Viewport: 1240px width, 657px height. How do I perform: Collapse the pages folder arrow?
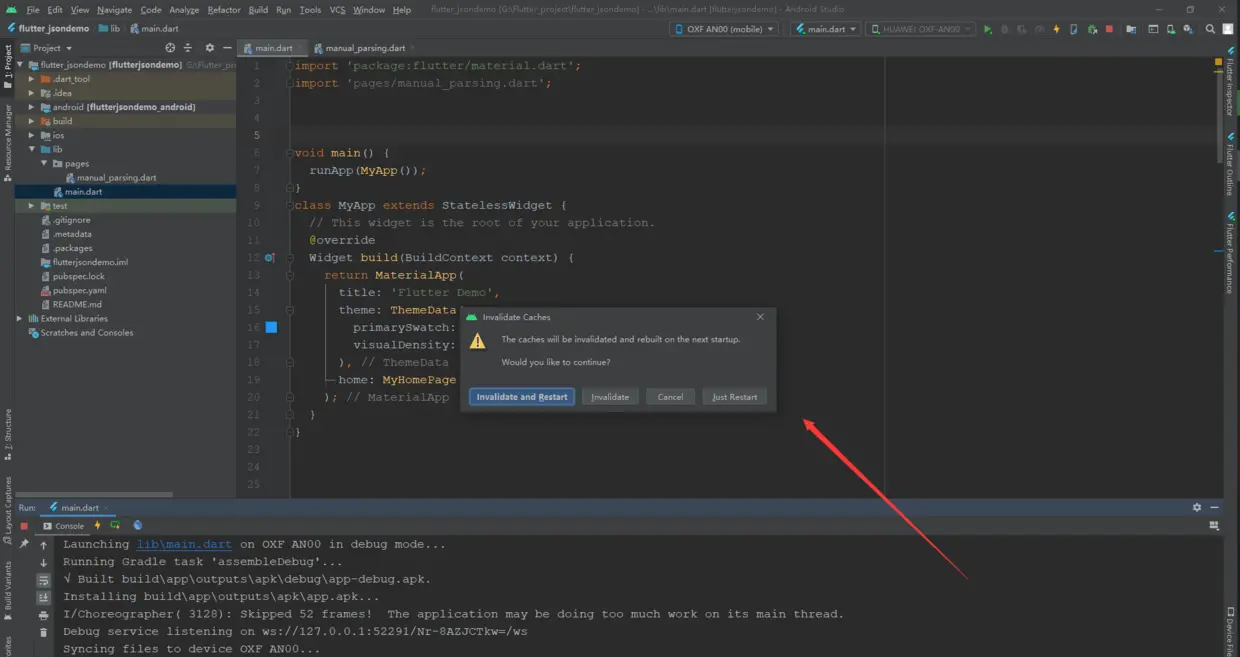[x=44, y=163]
